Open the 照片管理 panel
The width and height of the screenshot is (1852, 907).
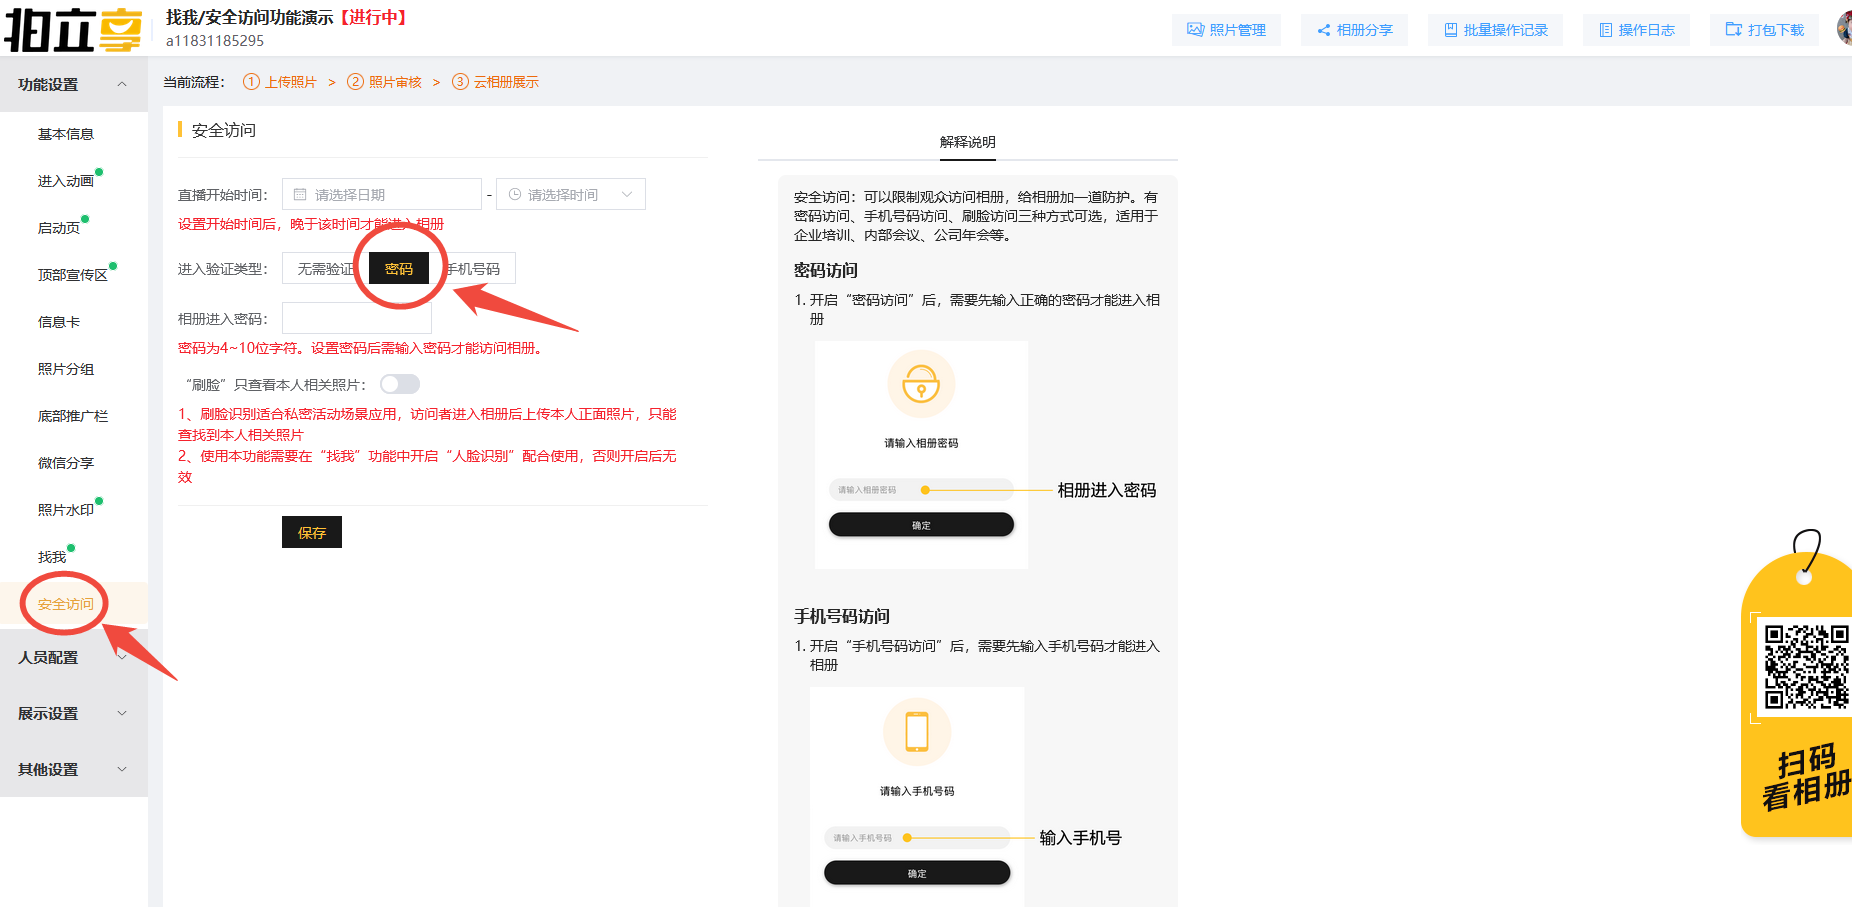[1226, 30]
